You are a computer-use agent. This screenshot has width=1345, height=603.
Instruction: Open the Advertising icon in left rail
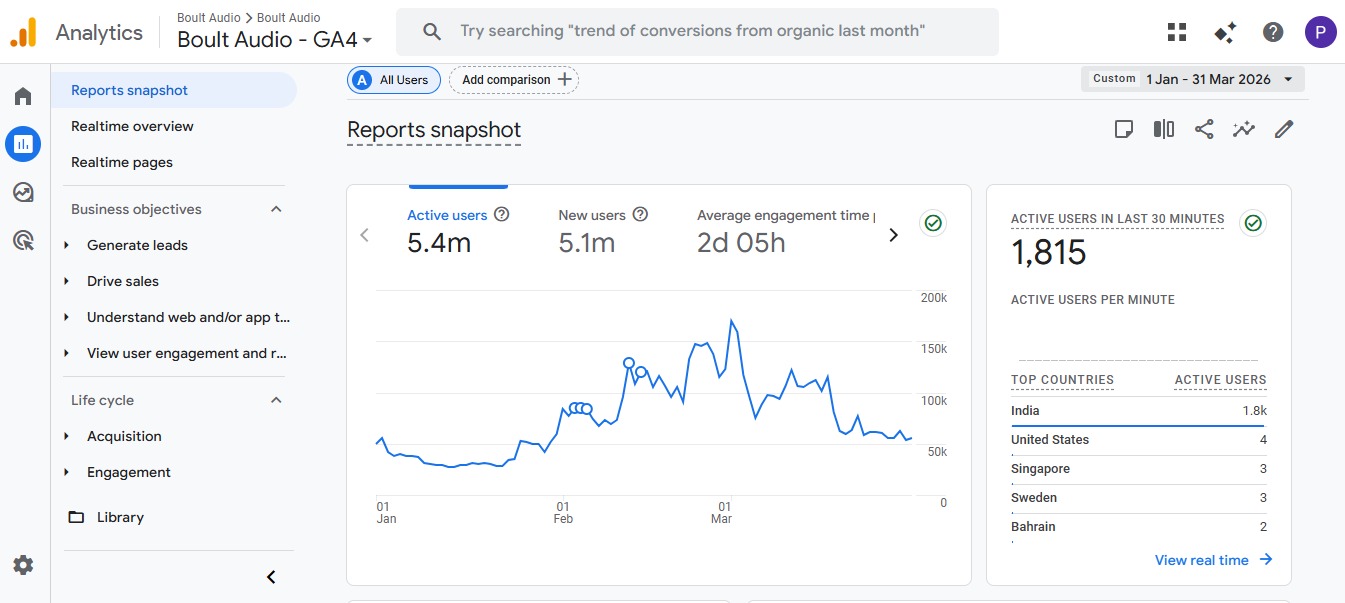point(23,240)
